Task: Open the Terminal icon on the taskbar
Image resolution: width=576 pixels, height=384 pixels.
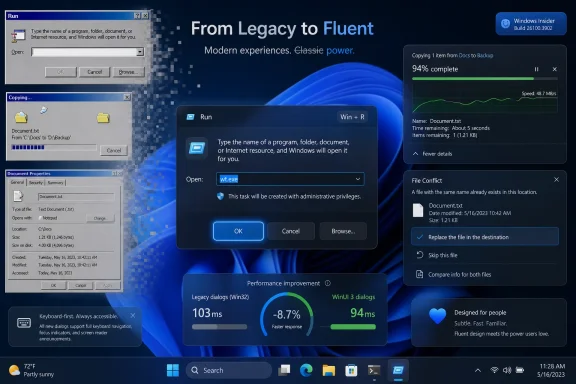Action: [x=374, y=370]
